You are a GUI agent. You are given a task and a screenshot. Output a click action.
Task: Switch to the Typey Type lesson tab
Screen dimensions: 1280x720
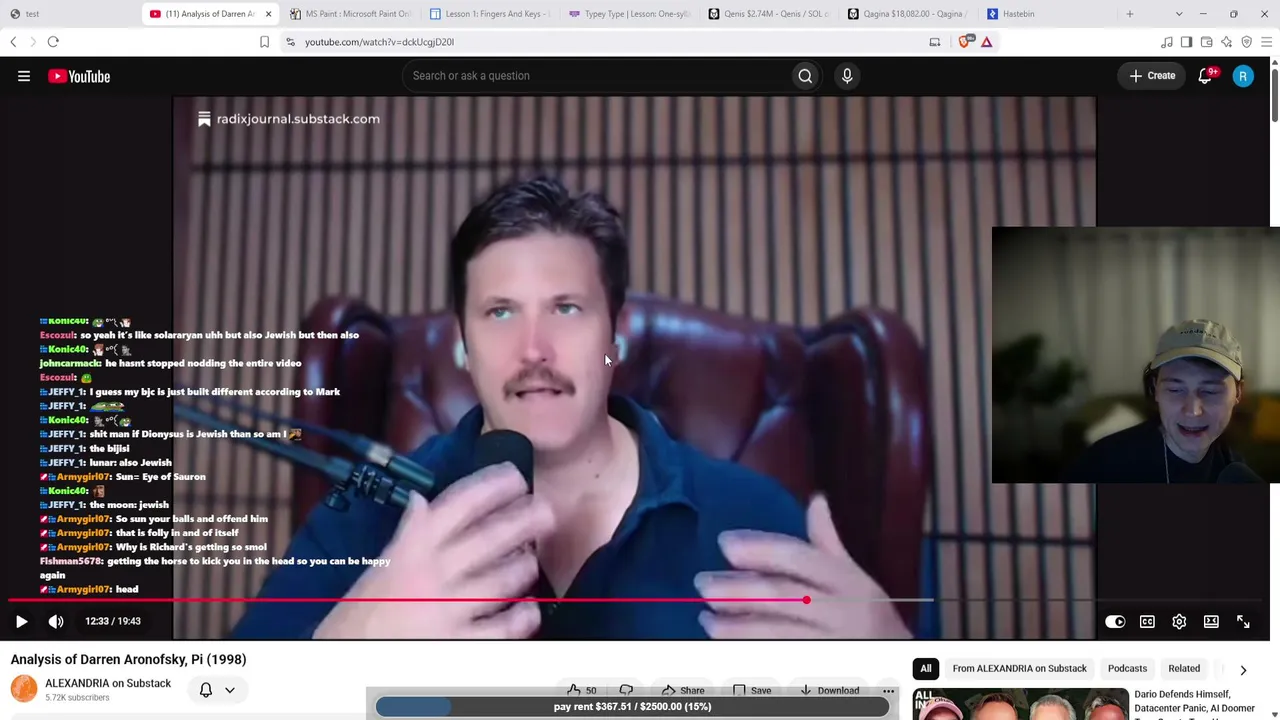tap(629, 14)
